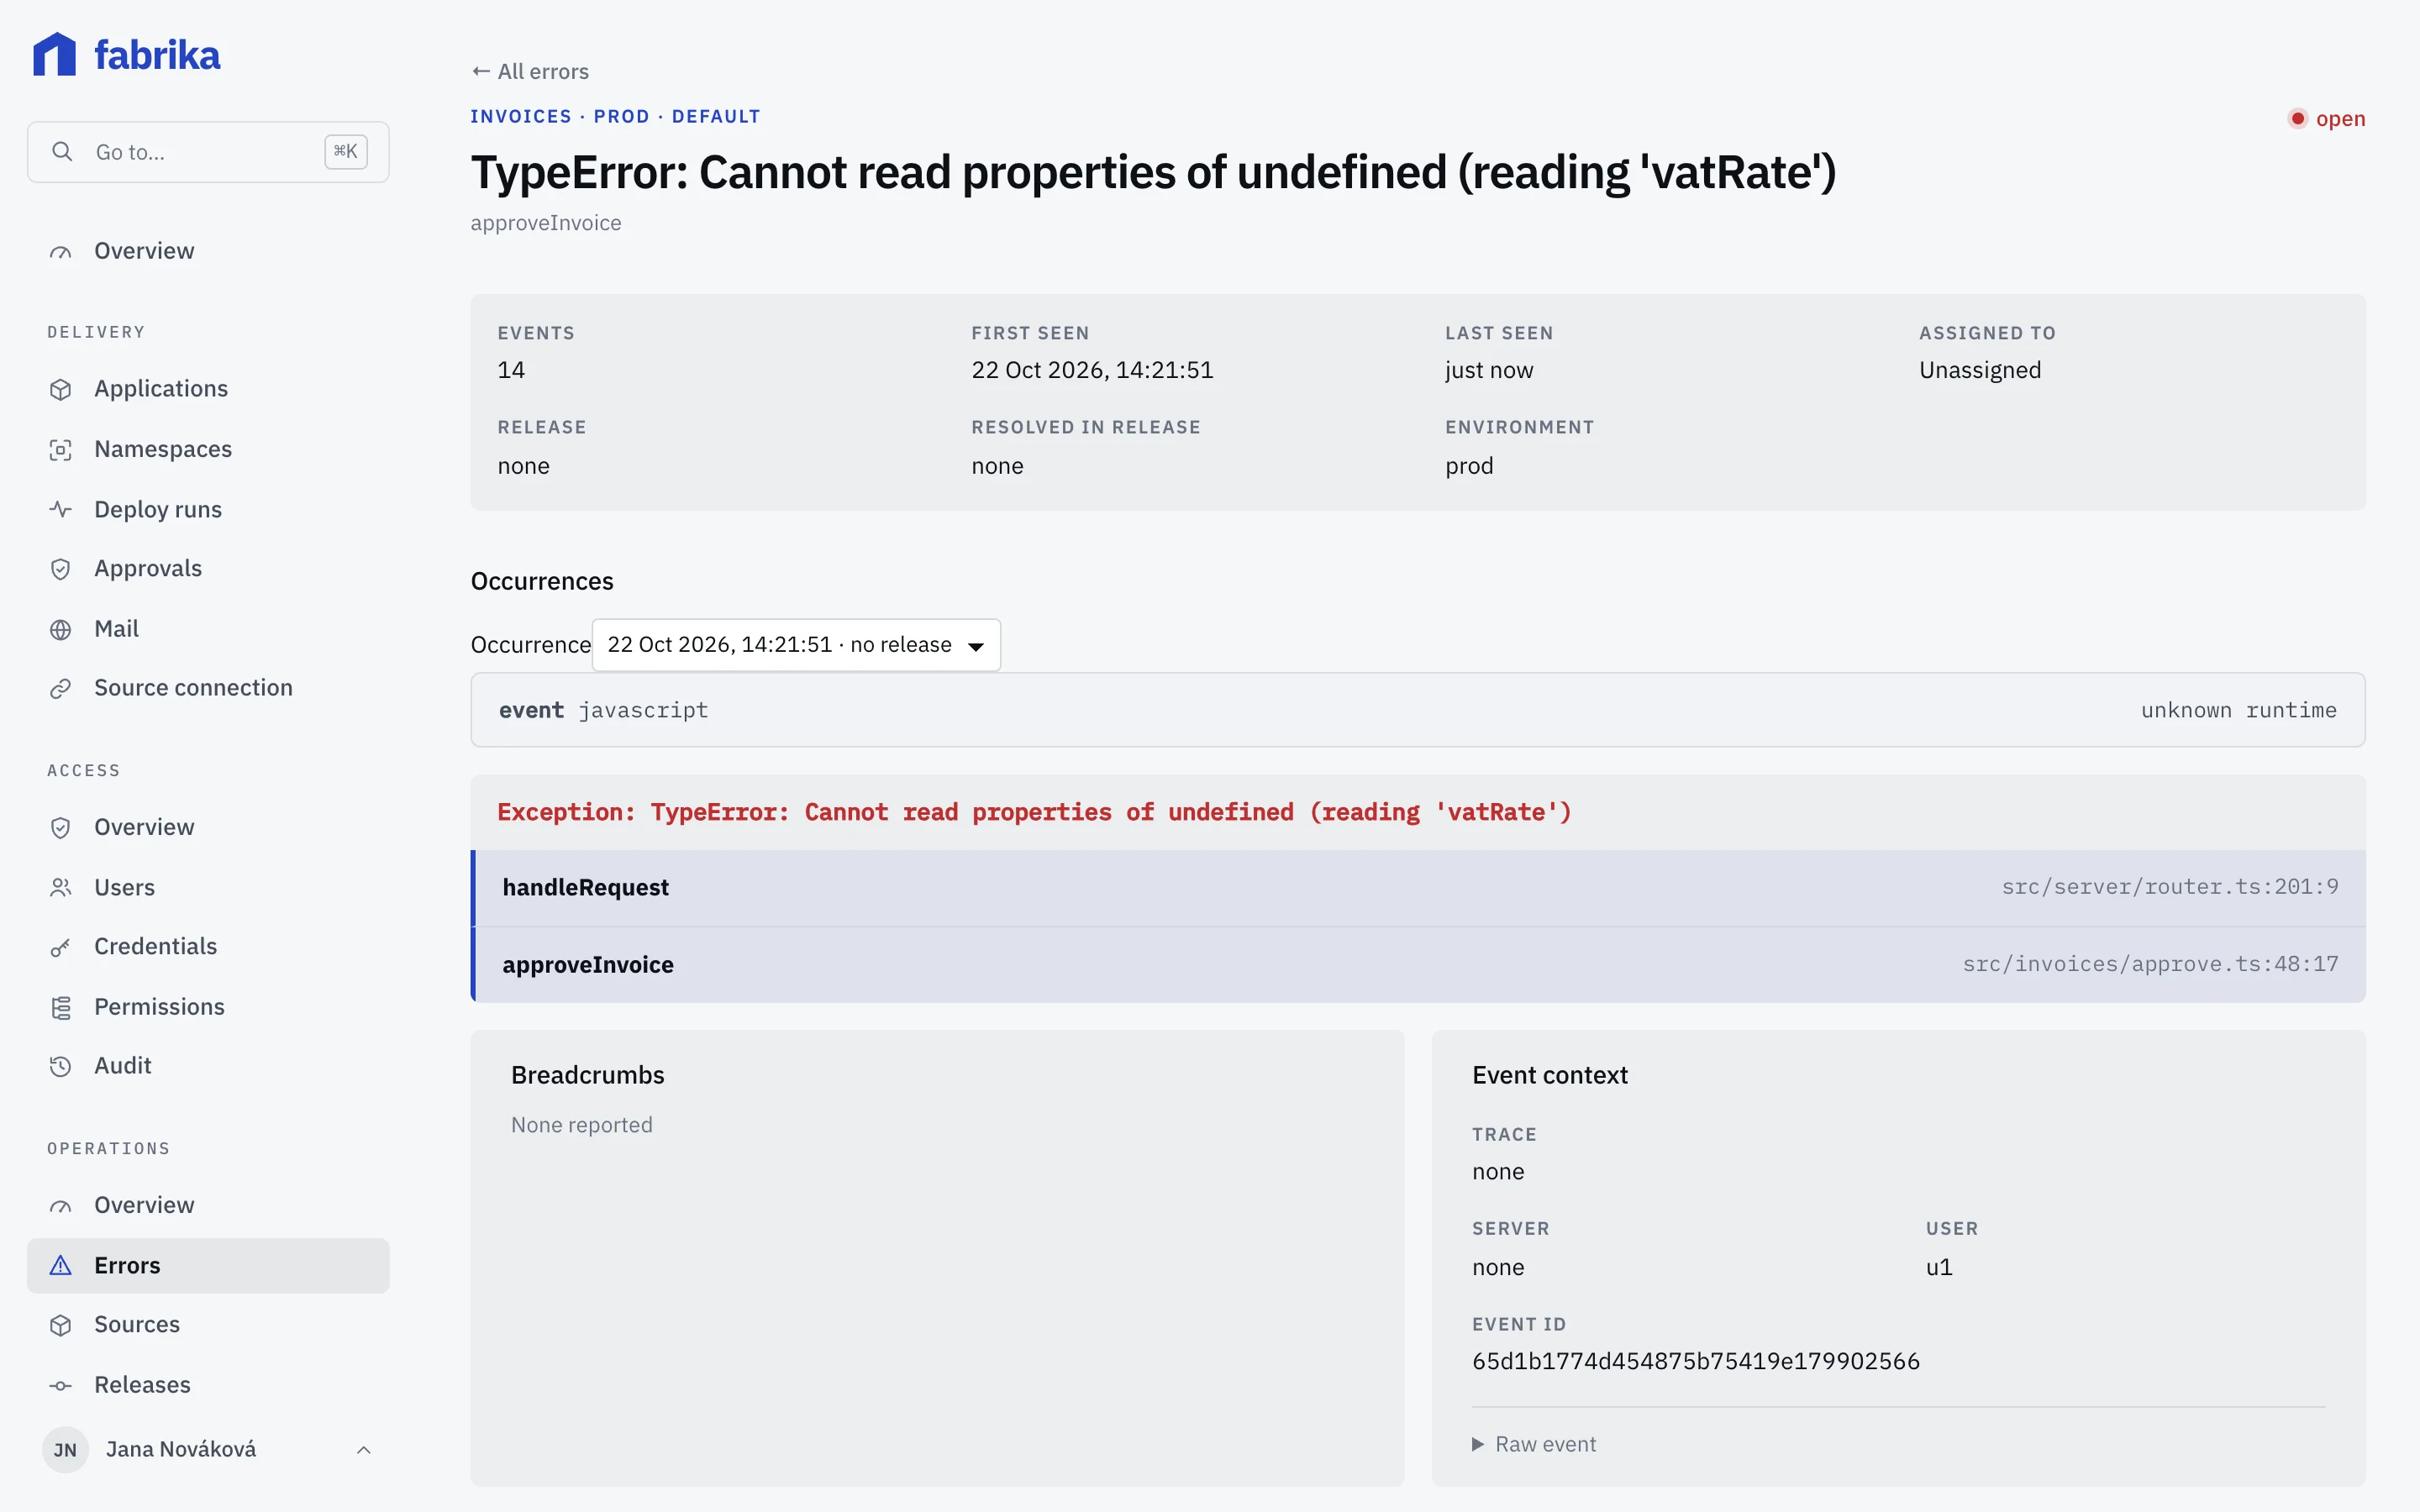The height and width of the screenshot is (1512, 2420).
Task: Click the Operations Overview gauge icon
Action: tap(61, 1206)
